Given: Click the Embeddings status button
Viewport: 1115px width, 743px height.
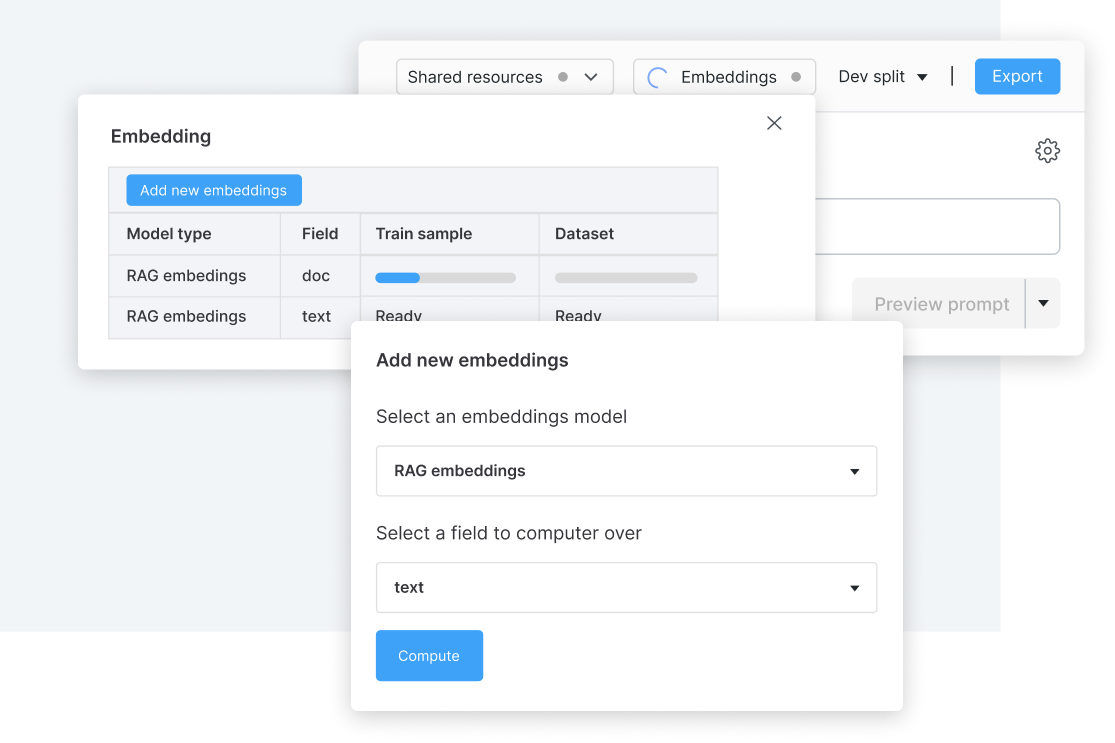Looking at the screenshot, I should coord(724,77).
